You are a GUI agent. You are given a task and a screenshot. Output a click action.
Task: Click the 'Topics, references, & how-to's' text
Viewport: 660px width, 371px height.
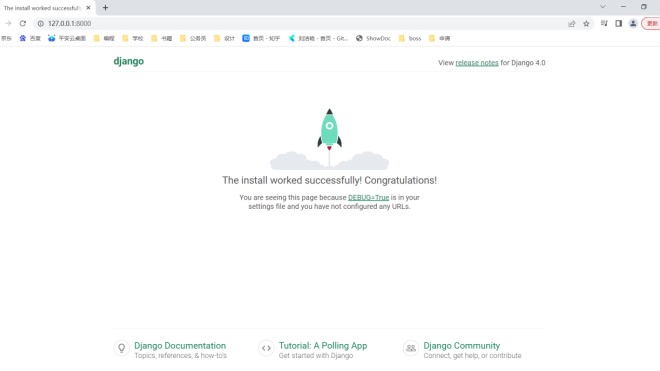(x=180, y=356)
